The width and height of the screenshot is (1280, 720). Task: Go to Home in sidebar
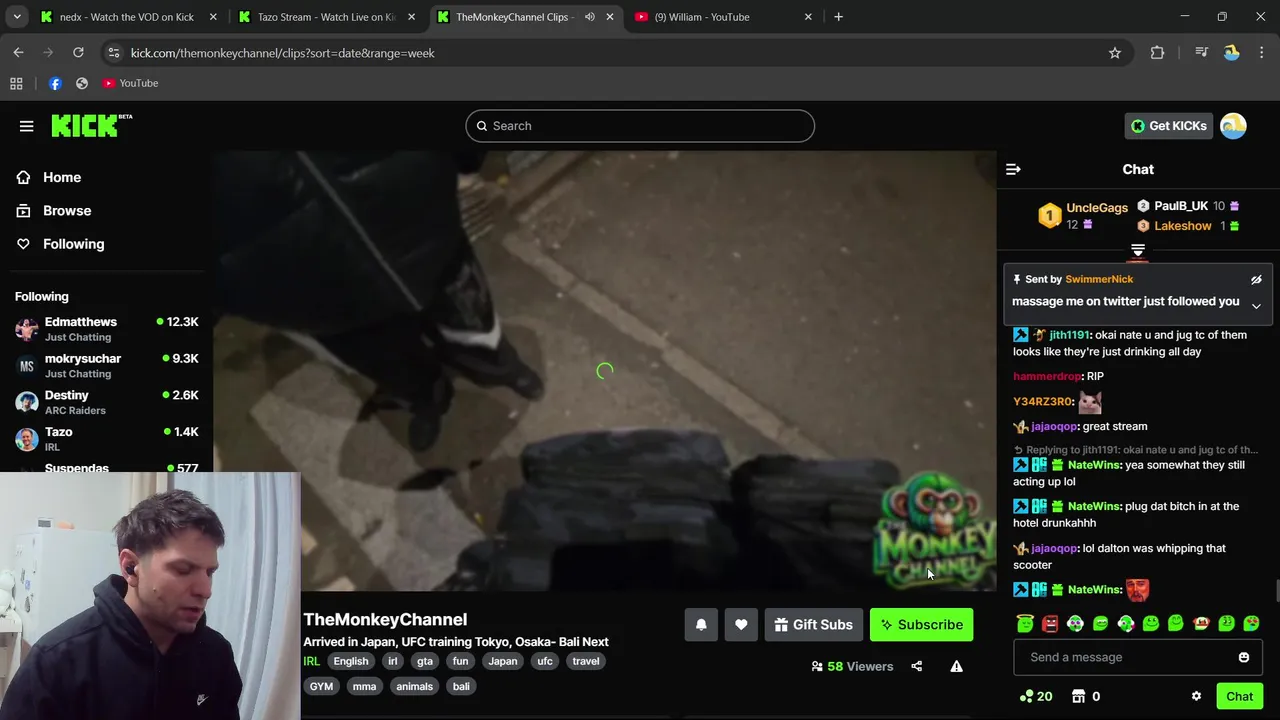coord(61,177)
